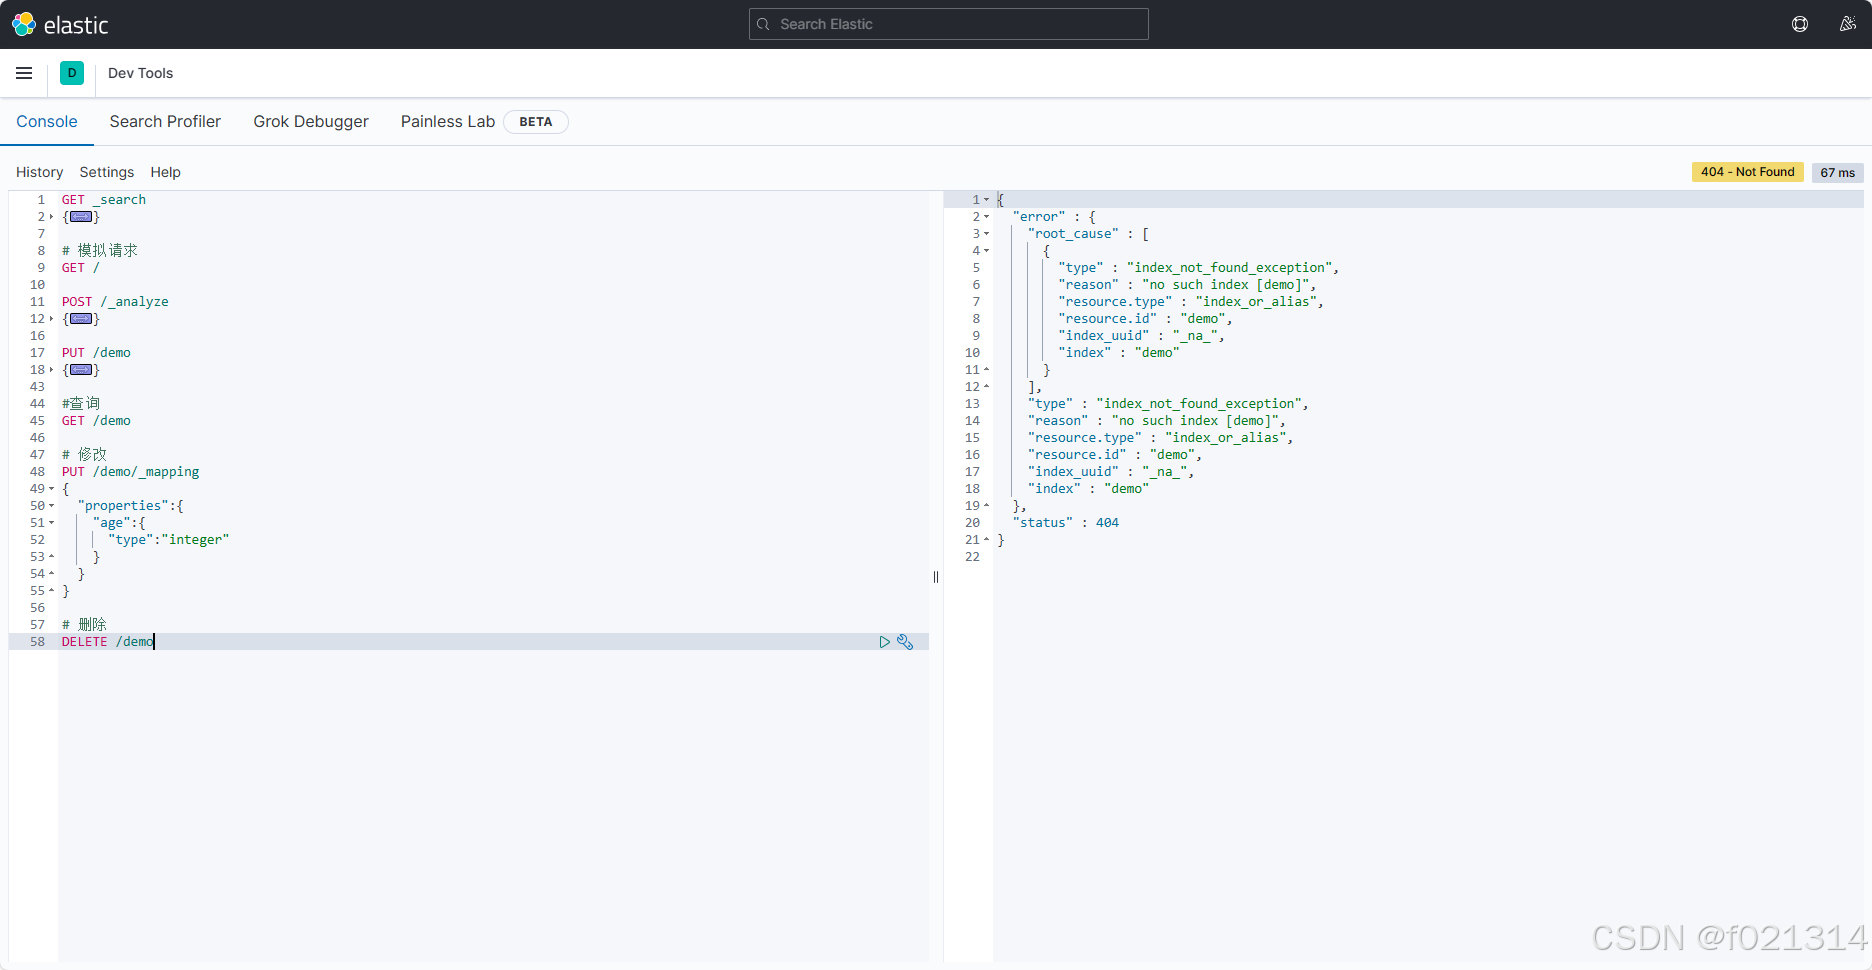Switch to the Console tab
Image resolution: width=1872 pixels, height=970 pixels.
47,121
